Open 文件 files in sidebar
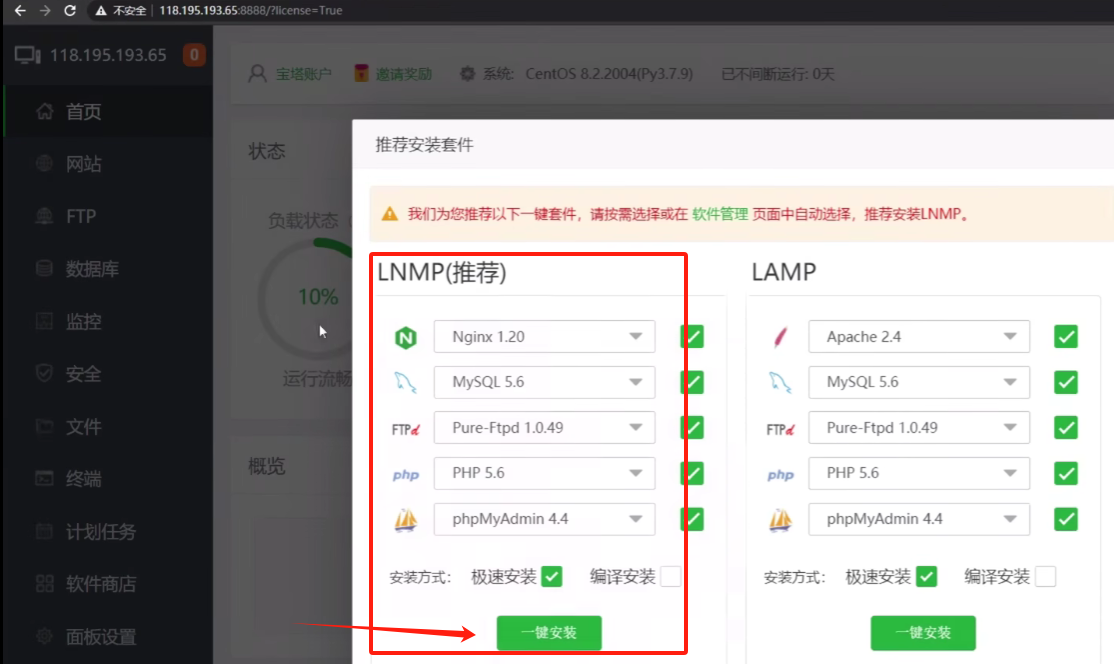This screenshot has height=664, width=1114. (108, 427)
